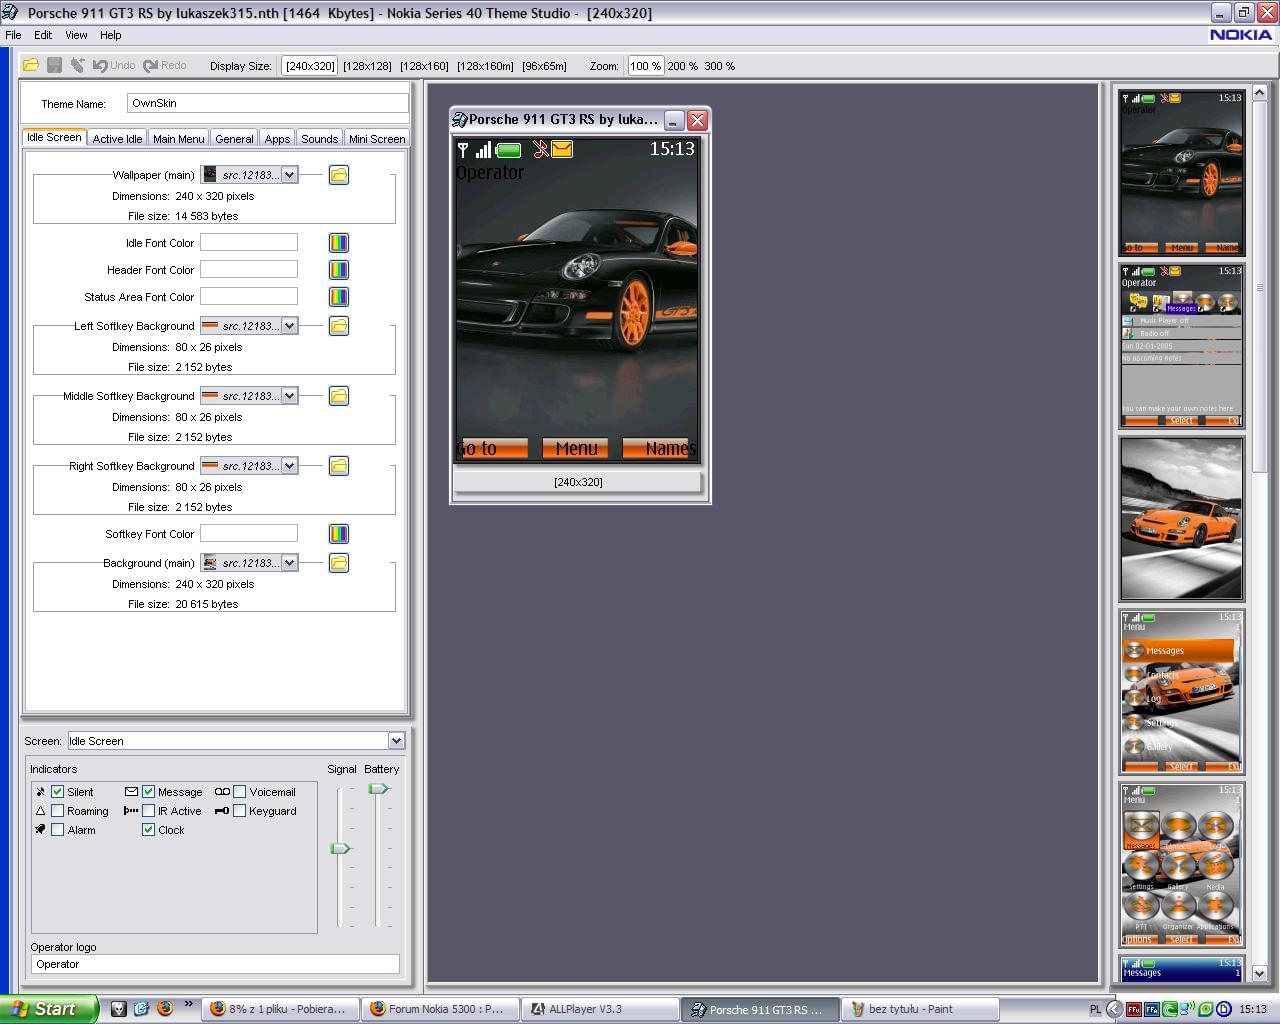Browse for Left Softkey Background file
This screenshot has height=1024, width=1280.
339,326
